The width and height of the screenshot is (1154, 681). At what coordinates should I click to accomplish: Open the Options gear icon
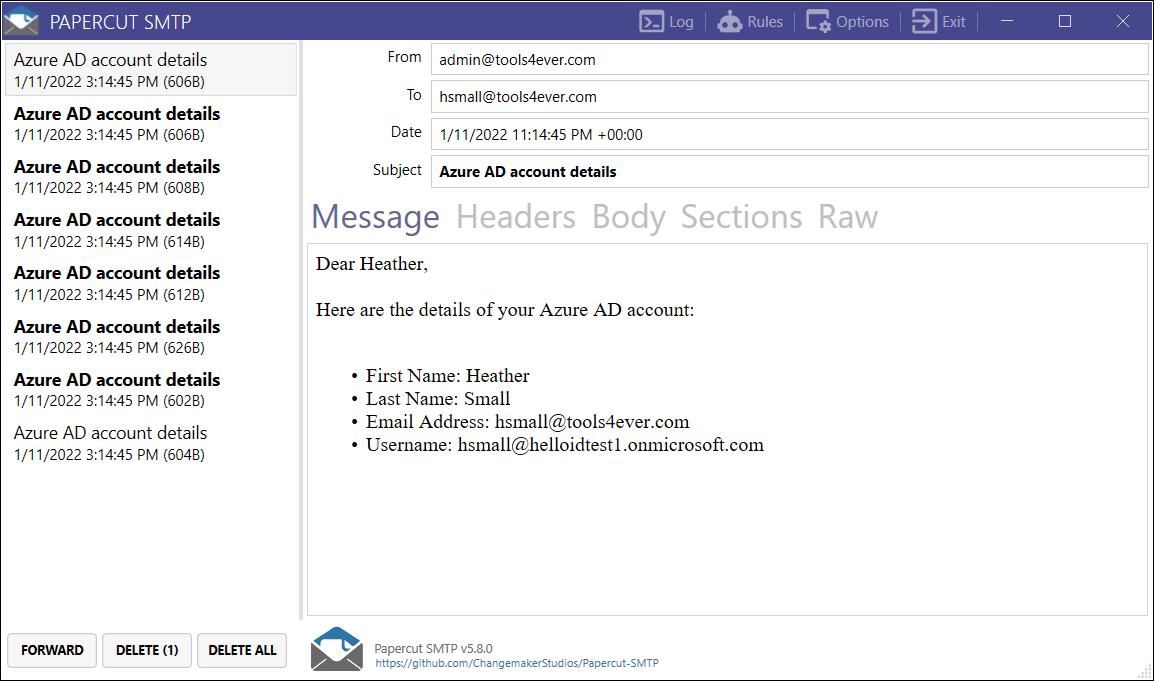(818, 21)
